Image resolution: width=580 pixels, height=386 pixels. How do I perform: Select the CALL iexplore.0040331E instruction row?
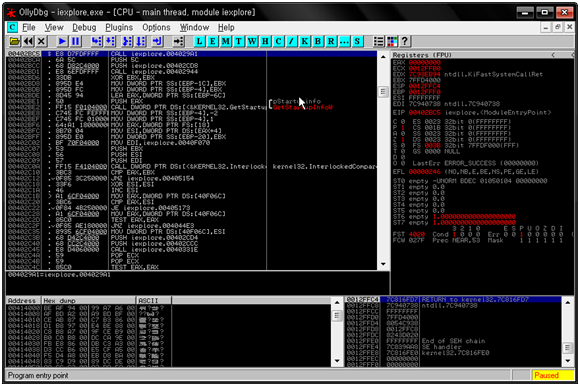(x=192, y=250)
